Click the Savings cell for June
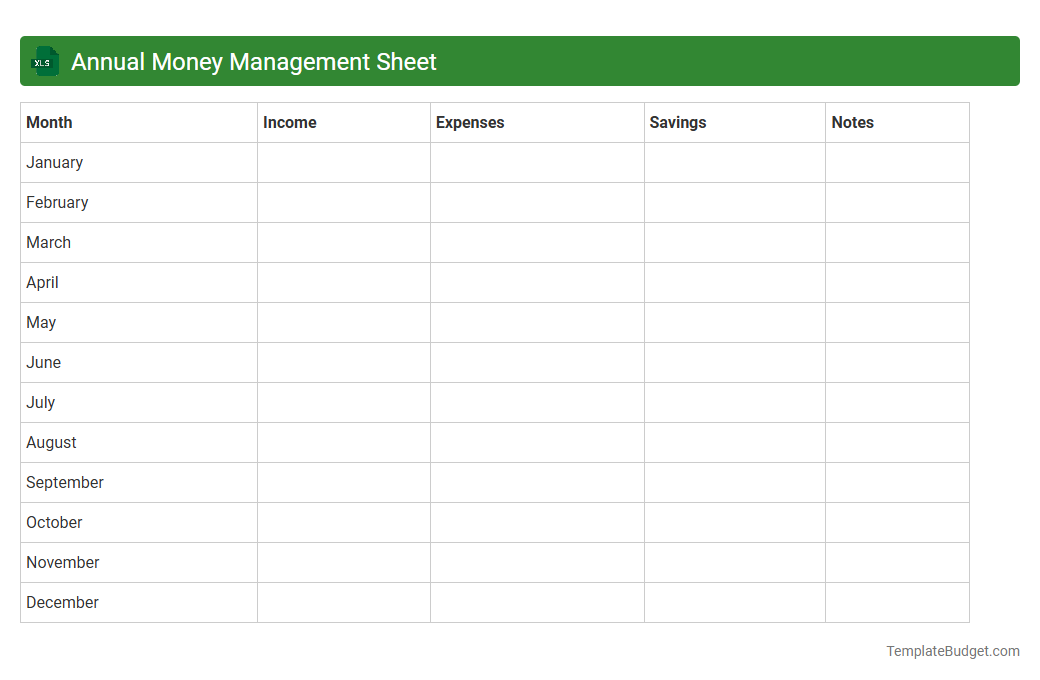1040x680 pixels. [x=734, y=362]
